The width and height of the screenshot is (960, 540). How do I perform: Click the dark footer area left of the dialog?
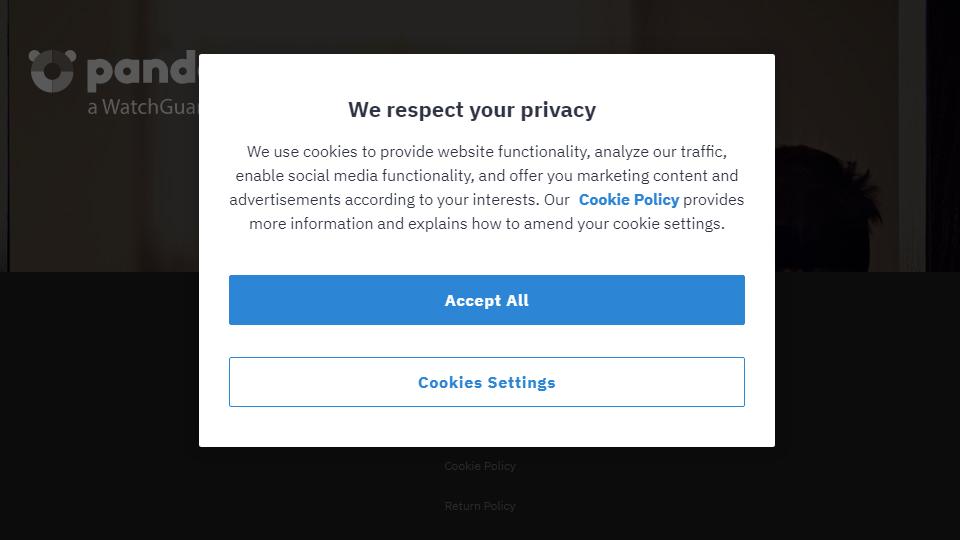[99, 404]
